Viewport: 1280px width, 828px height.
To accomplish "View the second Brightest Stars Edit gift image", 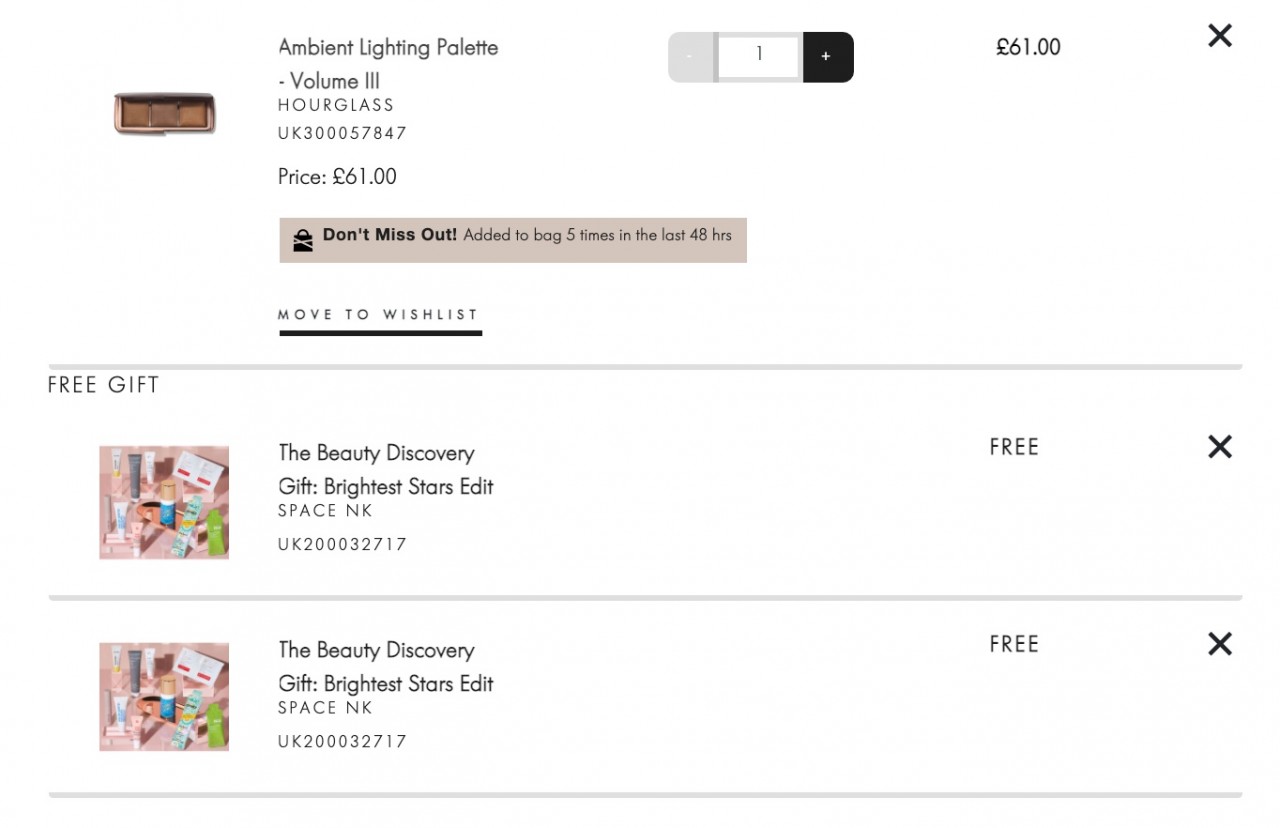I will (x=164, y=697).
